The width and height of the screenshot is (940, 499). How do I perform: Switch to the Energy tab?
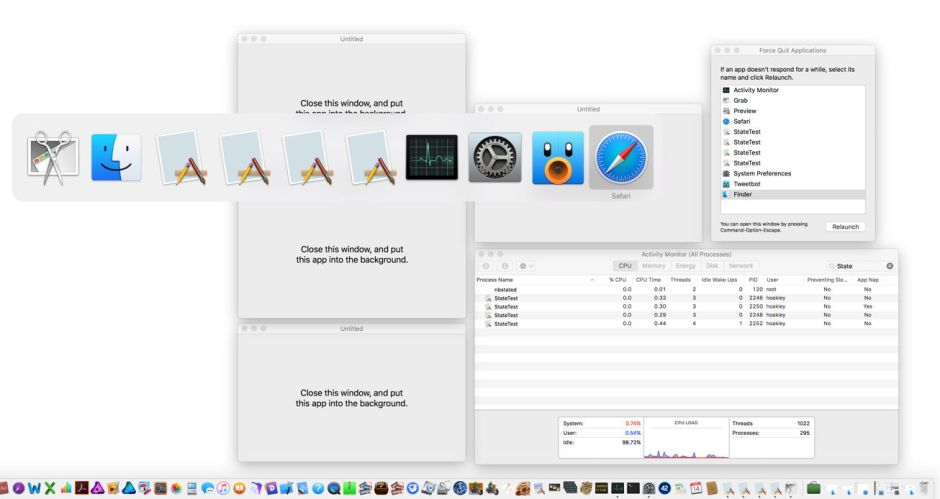[685, 266]
